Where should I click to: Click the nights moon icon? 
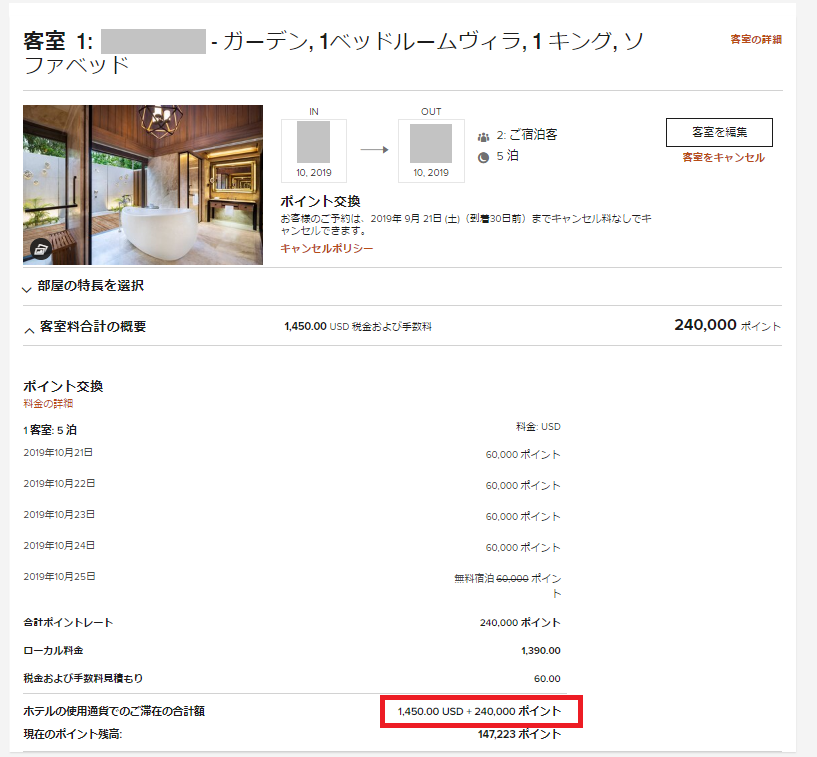(484, 157)
